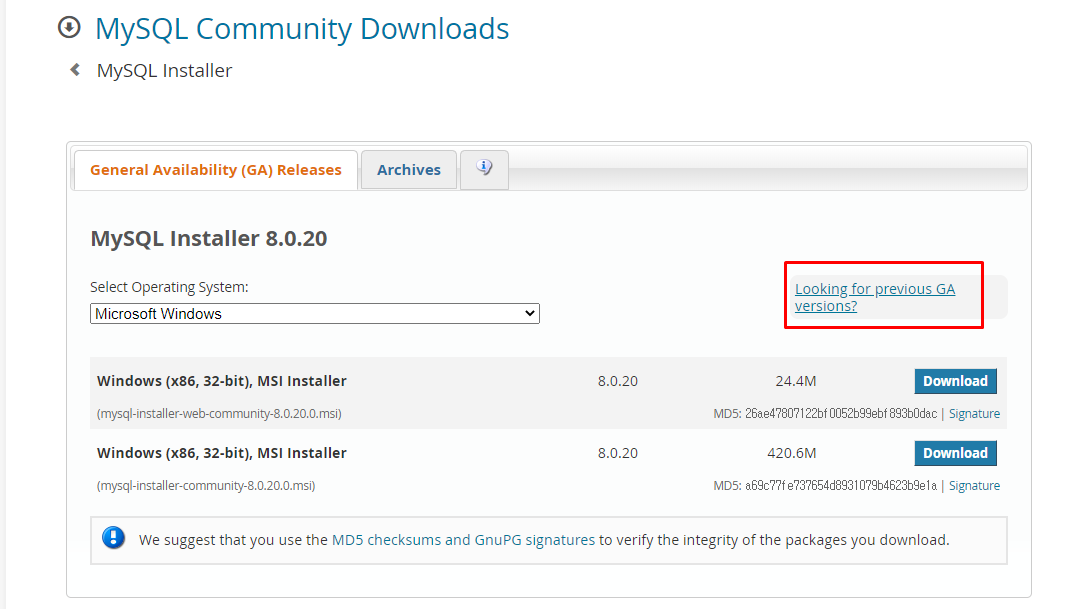Download the 24.4M web community installer
The width and height of the screenshot is (1066, 609).
tap(955, 381)
